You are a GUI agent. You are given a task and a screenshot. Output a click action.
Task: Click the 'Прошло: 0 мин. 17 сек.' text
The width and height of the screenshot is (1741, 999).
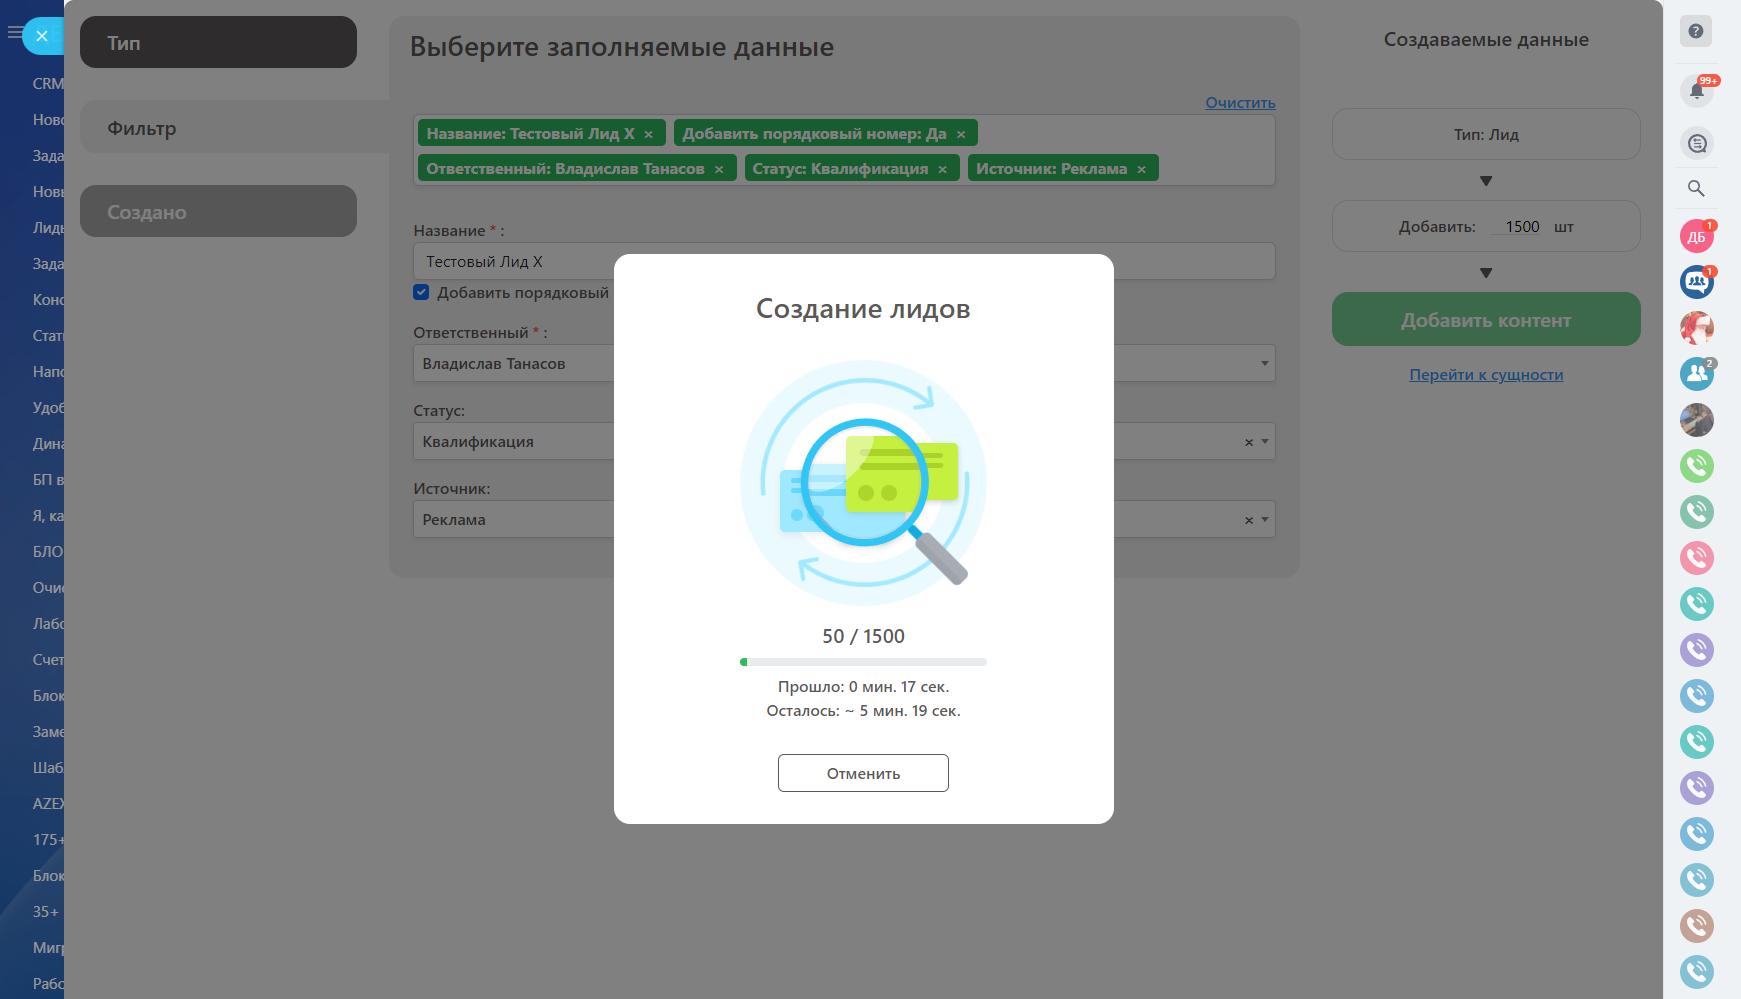(x=863, y=687)
